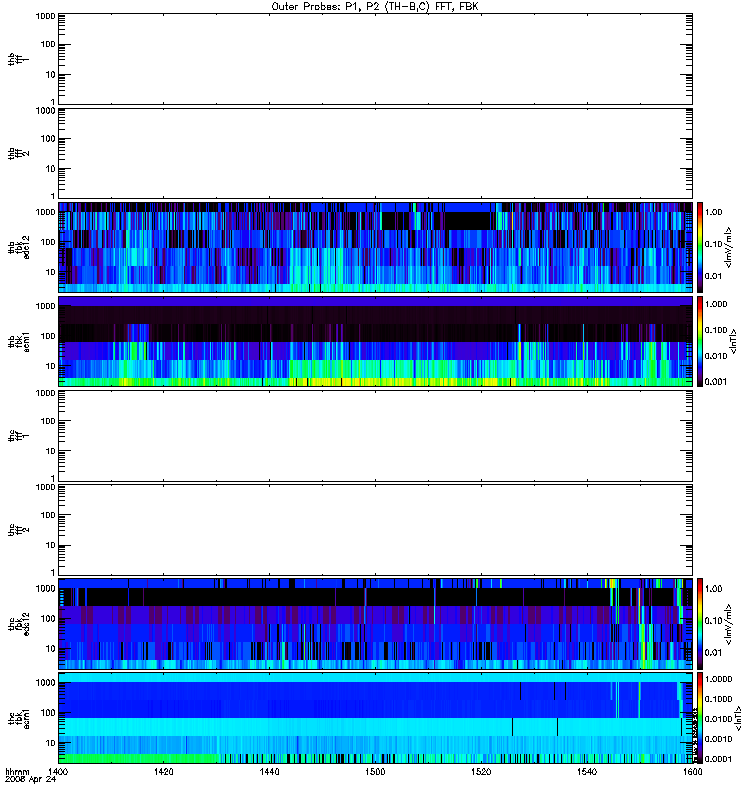Click the empty thb fff 2 plot panel
This screenshot has width=750, height=800.
[376, 154]
